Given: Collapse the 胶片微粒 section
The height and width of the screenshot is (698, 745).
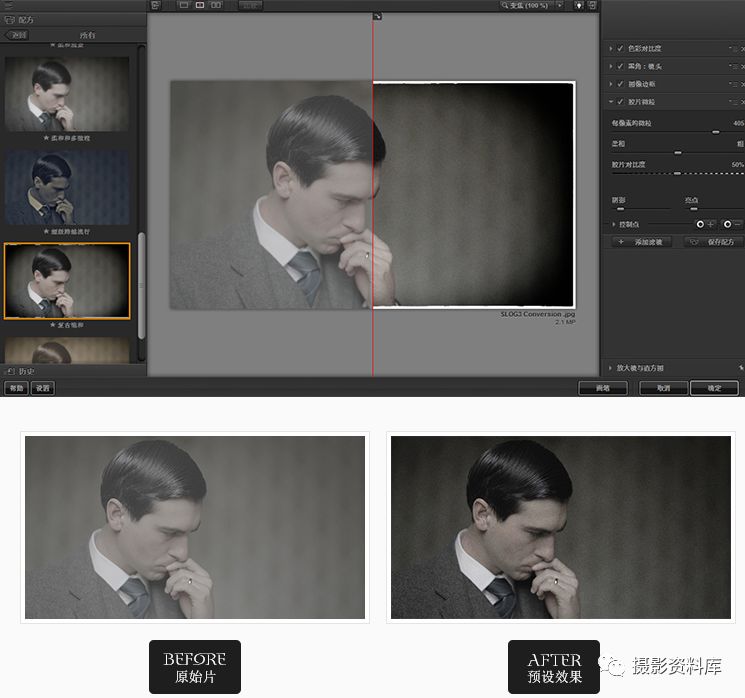Looking at the screenshot, I should click(611, 102).
